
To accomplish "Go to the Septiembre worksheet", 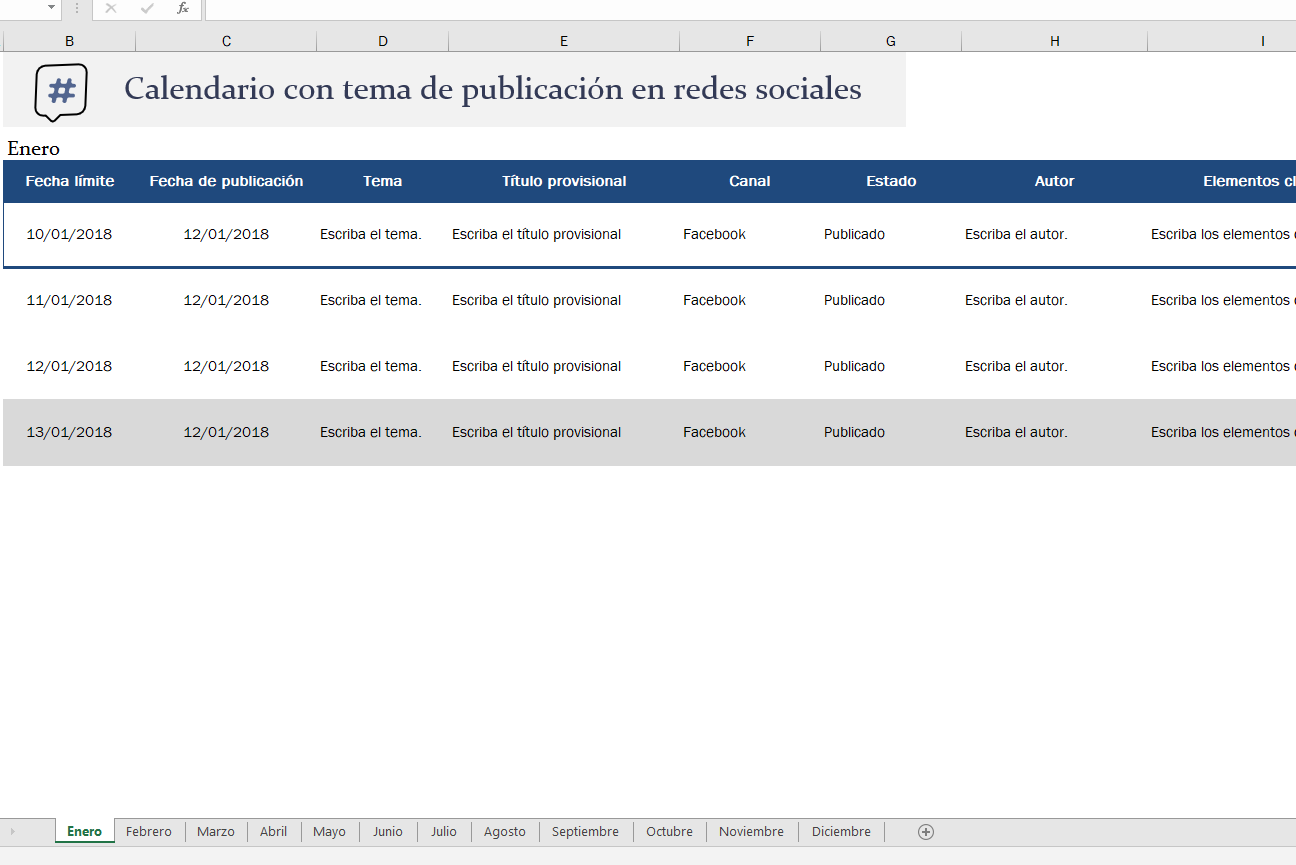I will click(x=584, y=831).
